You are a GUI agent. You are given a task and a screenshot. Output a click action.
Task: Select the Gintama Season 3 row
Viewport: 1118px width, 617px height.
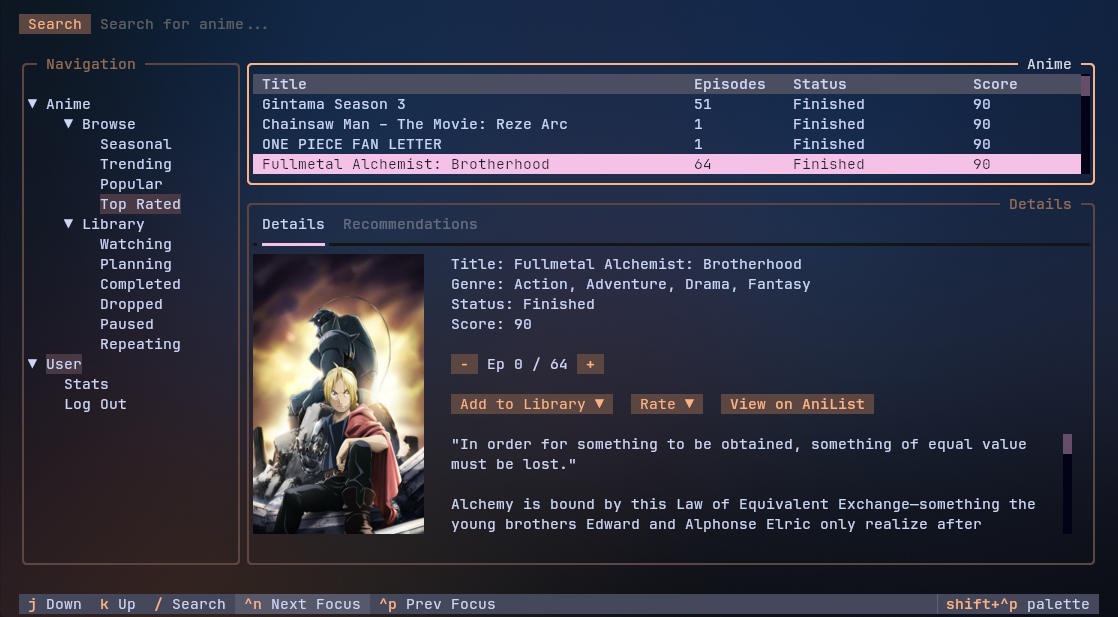click(x=667, y=104)
